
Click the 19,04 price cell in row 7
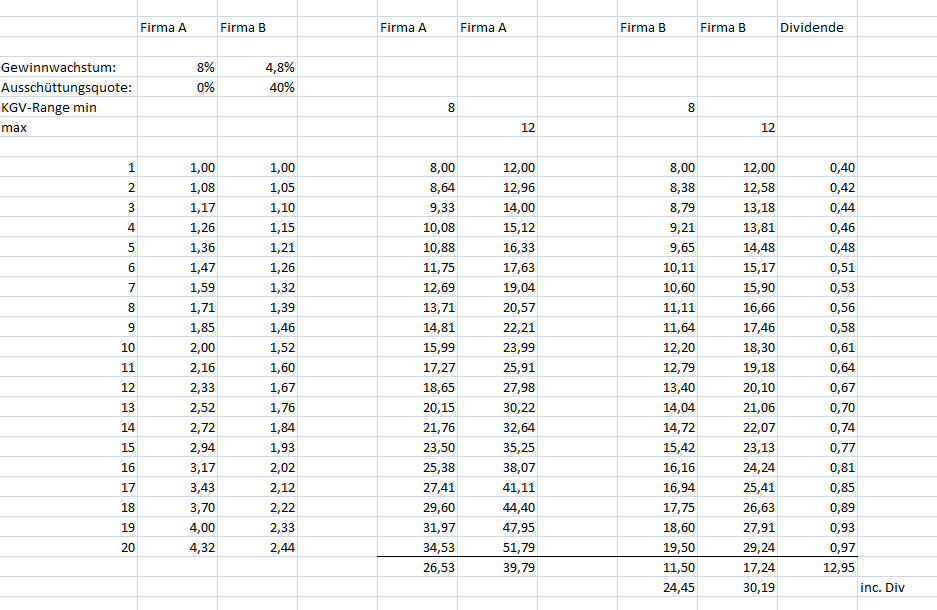(x=497, y=287)
